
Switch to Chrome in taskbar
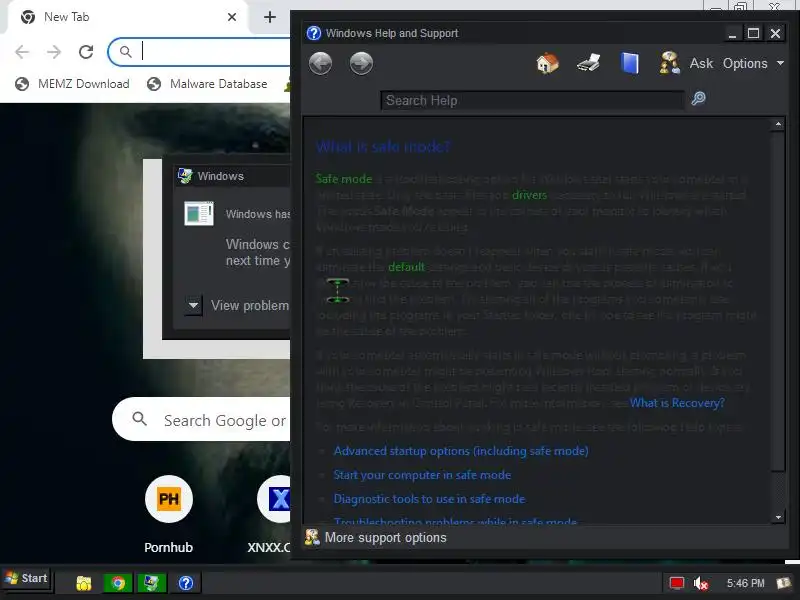point(117,583)
